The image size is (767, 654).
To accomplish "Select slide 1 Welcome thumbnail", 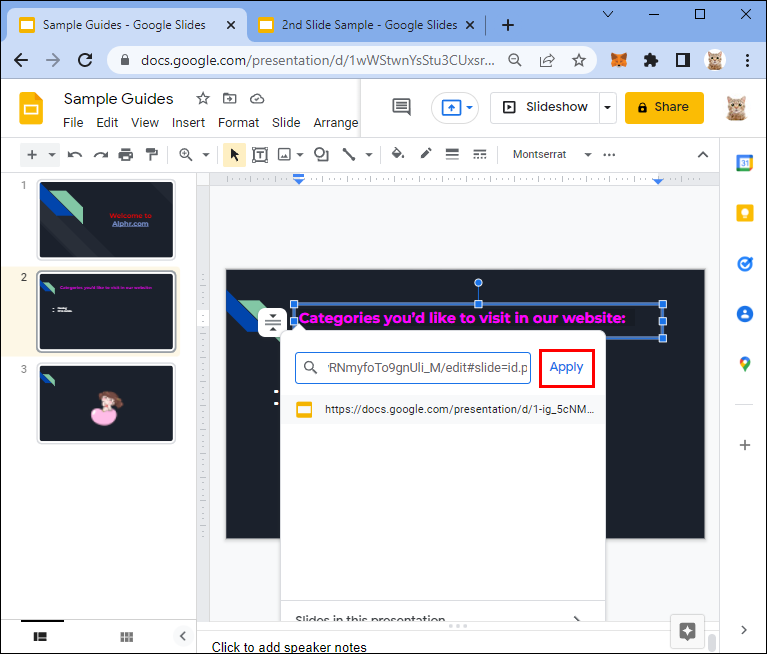I will (106, 220).
